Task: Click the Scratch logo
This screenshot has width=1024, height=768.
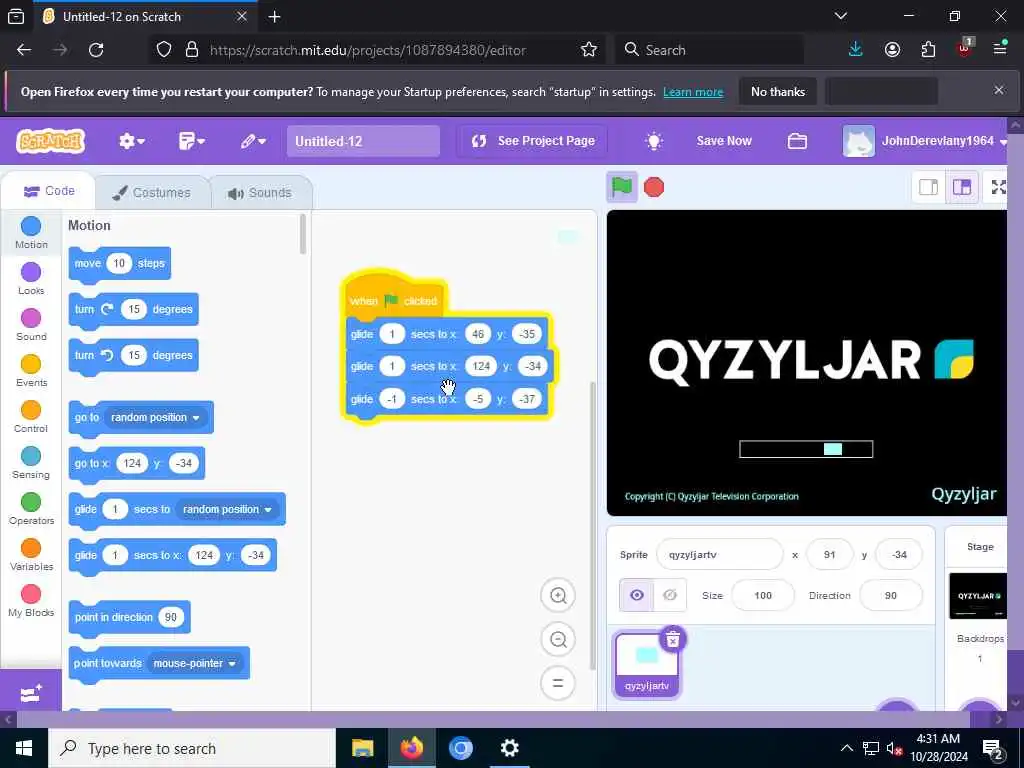Action: tap(51, 140)
